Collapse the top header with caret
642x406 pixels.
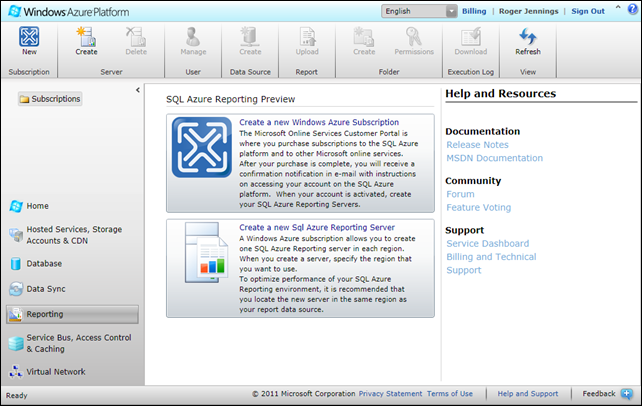click(618, 8)
